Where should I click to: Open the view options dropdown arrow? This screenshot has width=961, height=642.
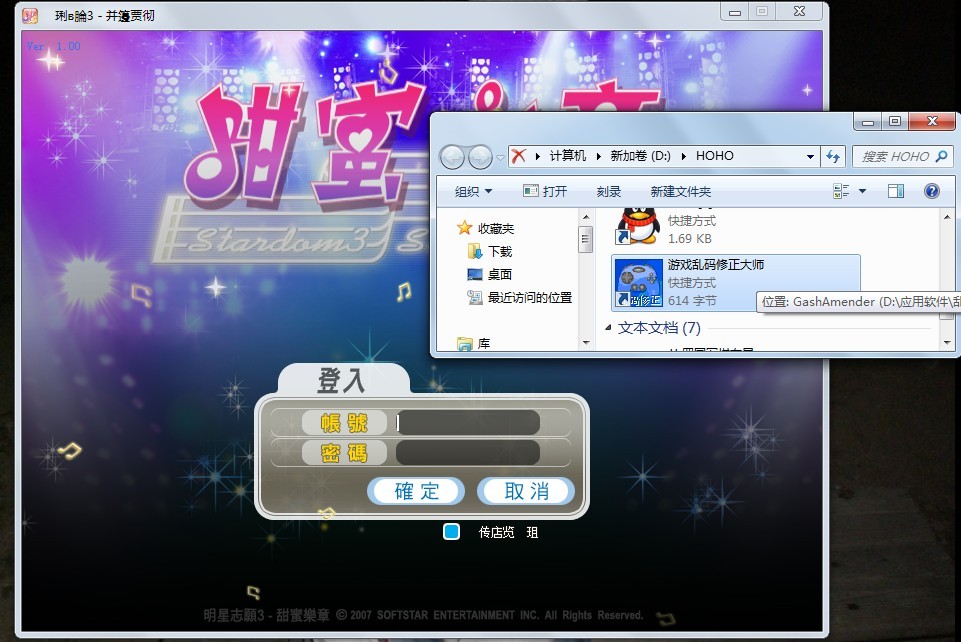pos(862,191)
